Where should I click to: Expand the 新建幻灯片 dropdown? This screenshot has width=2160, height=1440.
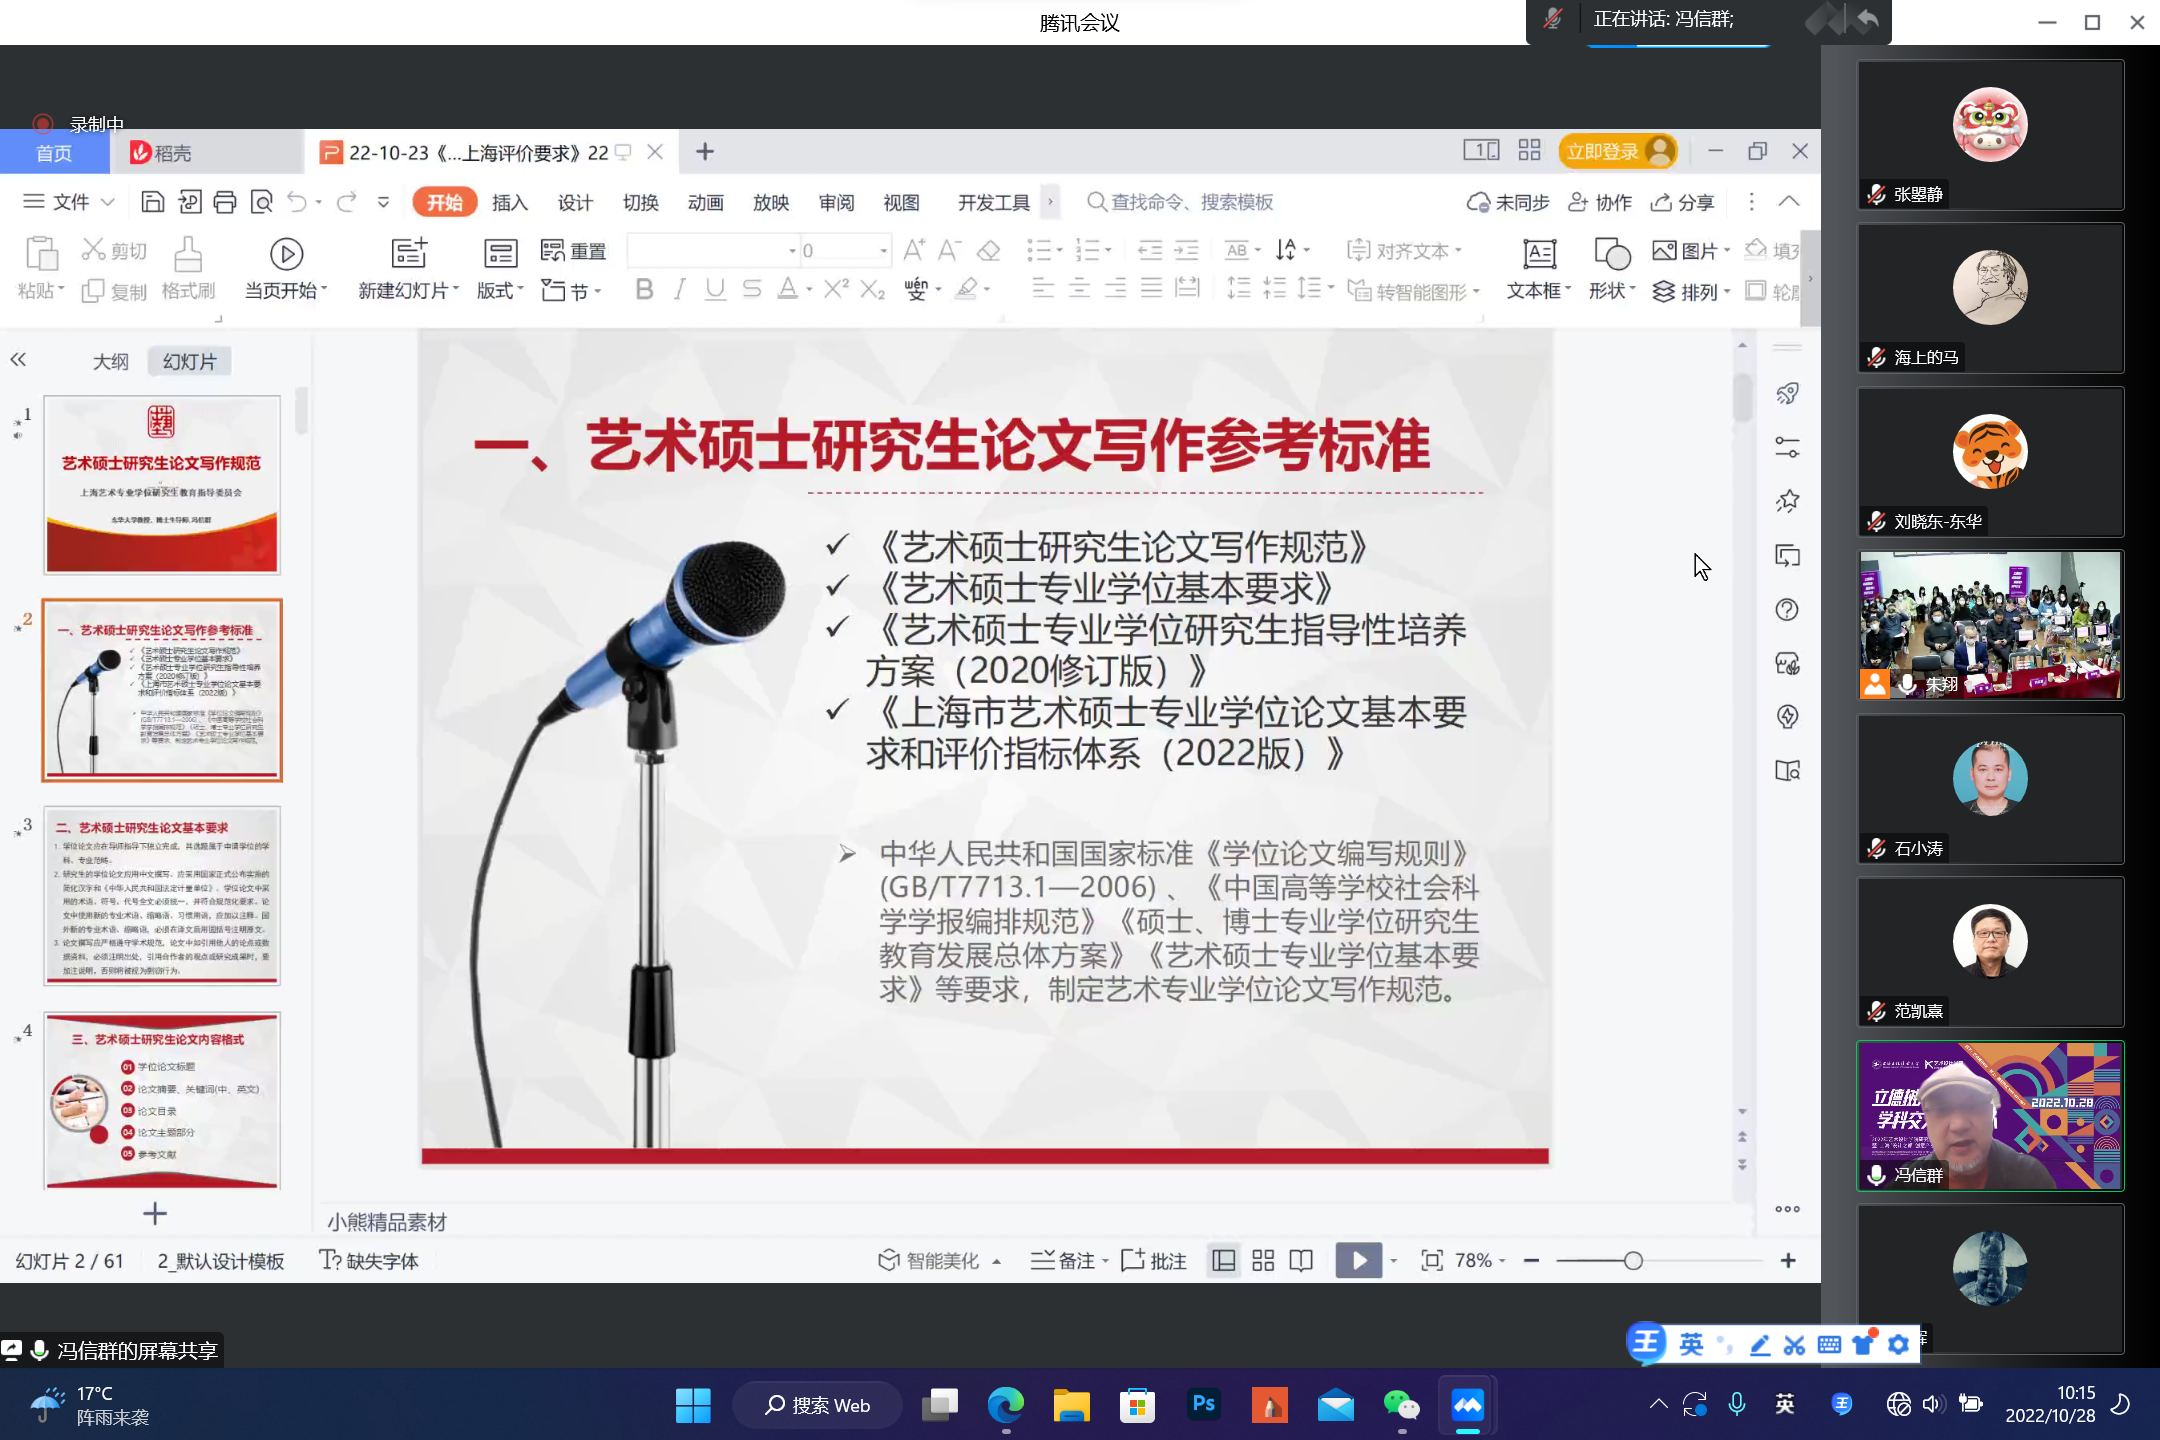(x=456, y=290)
